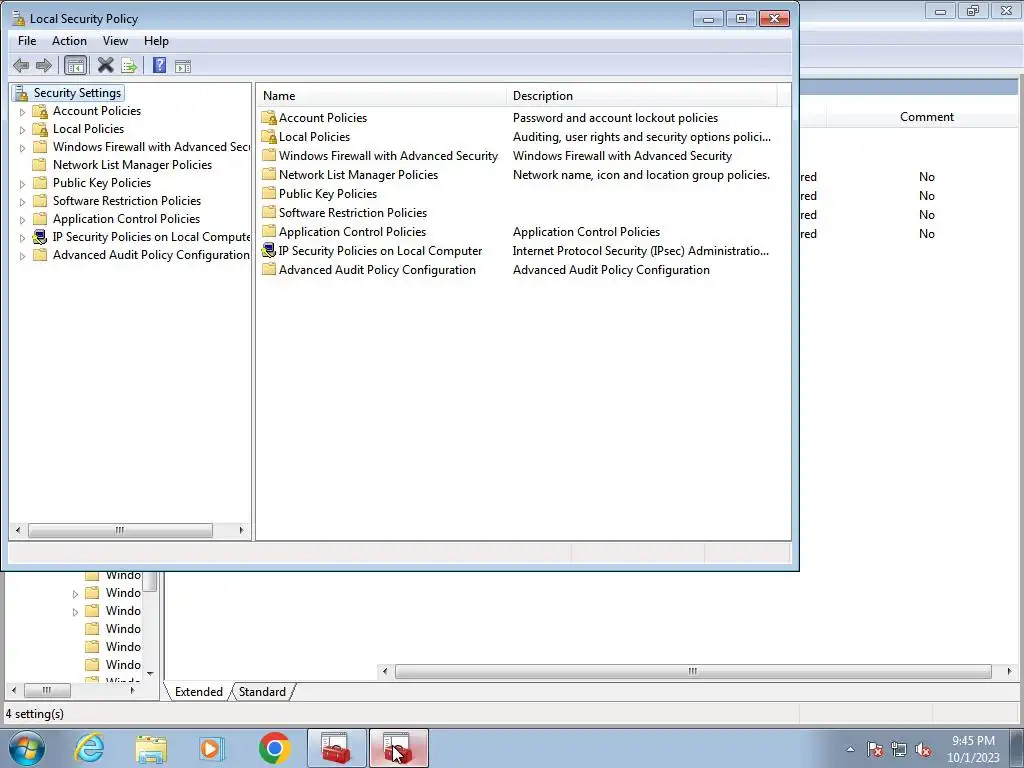This screenshot has width=1024, height=768.
Task: Click Local Policies folder icon in list pane
Action: [x=268, y=136]
